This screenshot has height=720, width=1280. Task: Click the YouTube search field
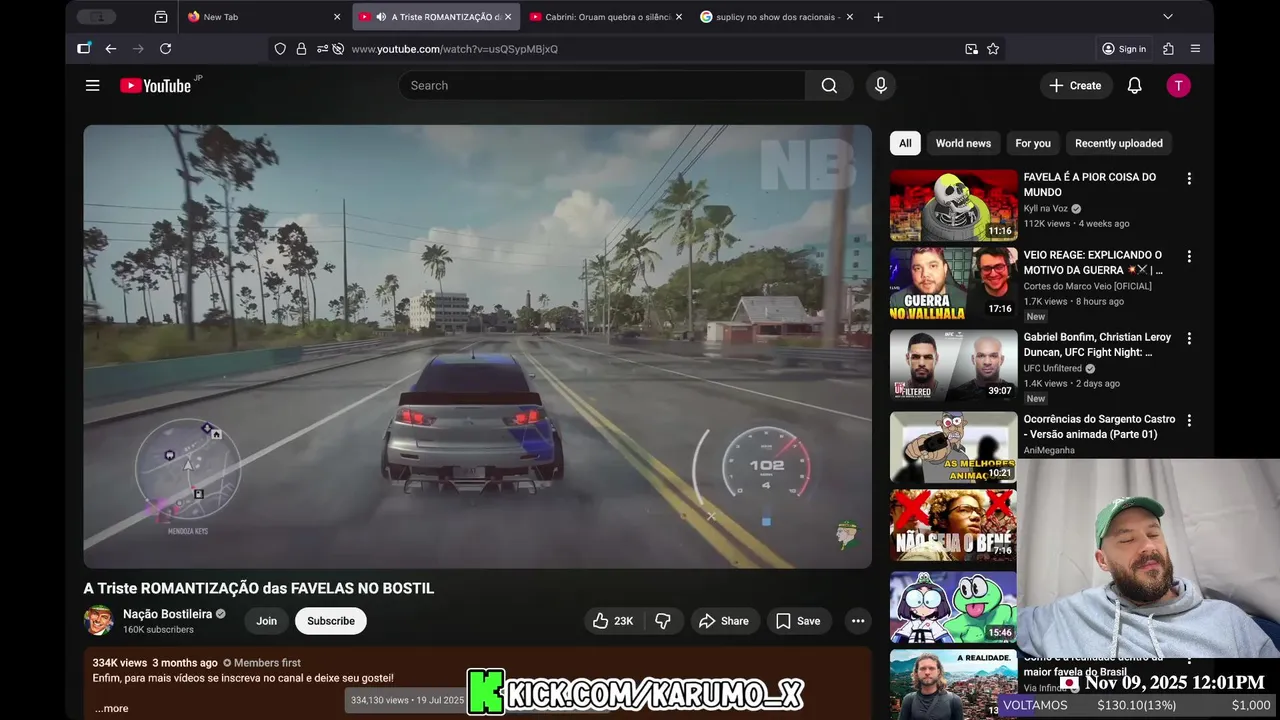point(602,86)
